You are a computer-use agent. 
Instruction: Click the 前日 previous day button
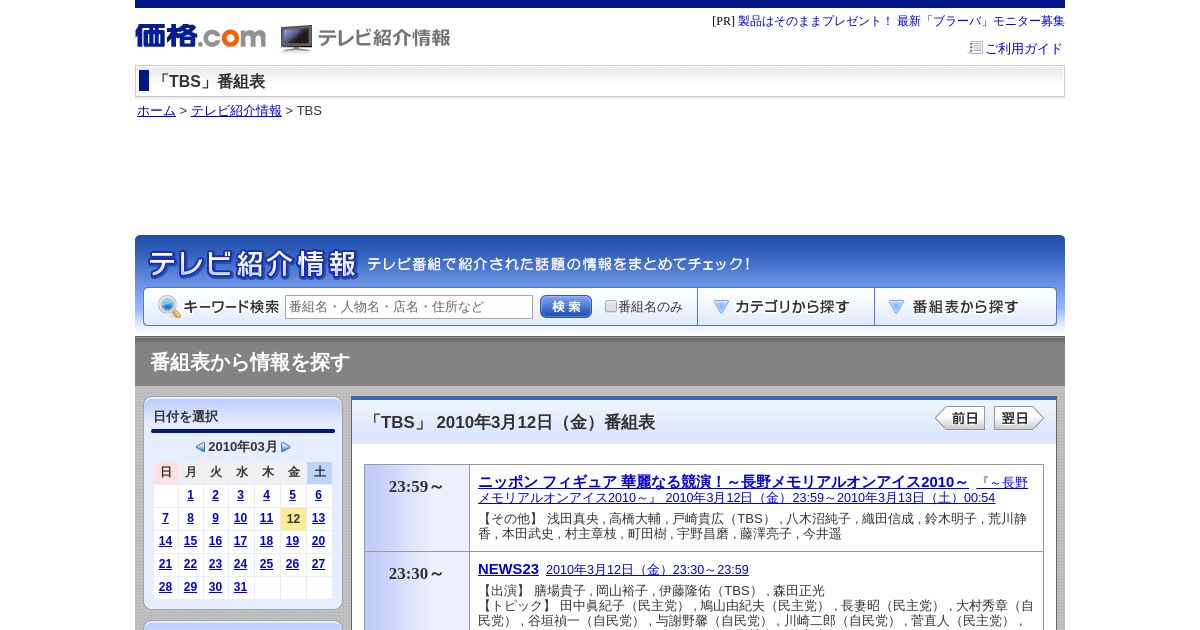pos(960,418)
